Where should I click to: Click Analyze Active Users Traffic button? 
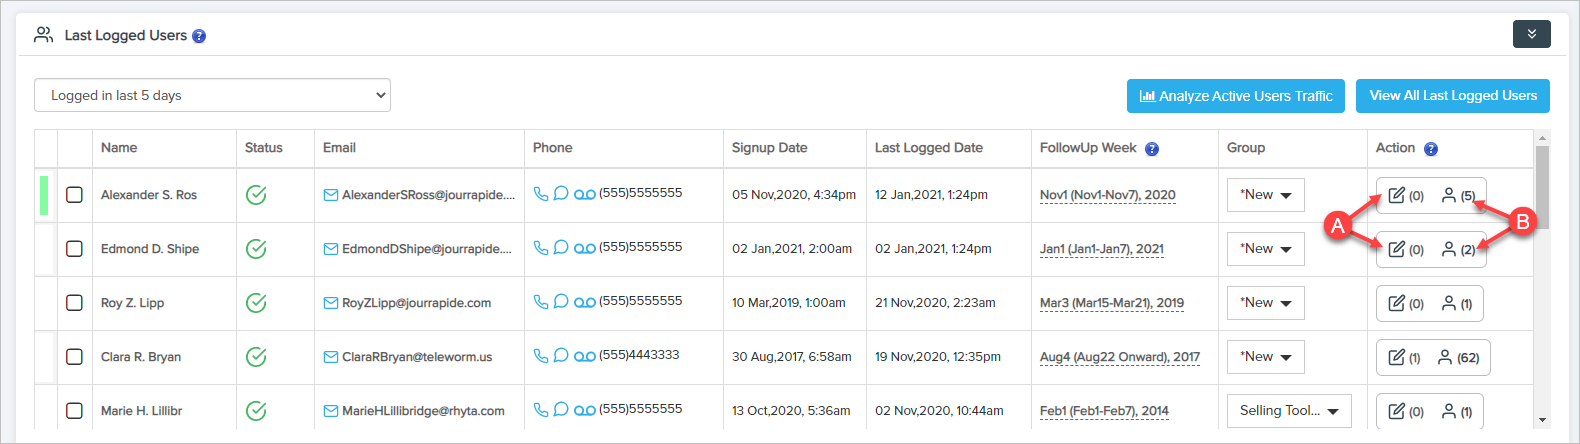coord(1235,96)
